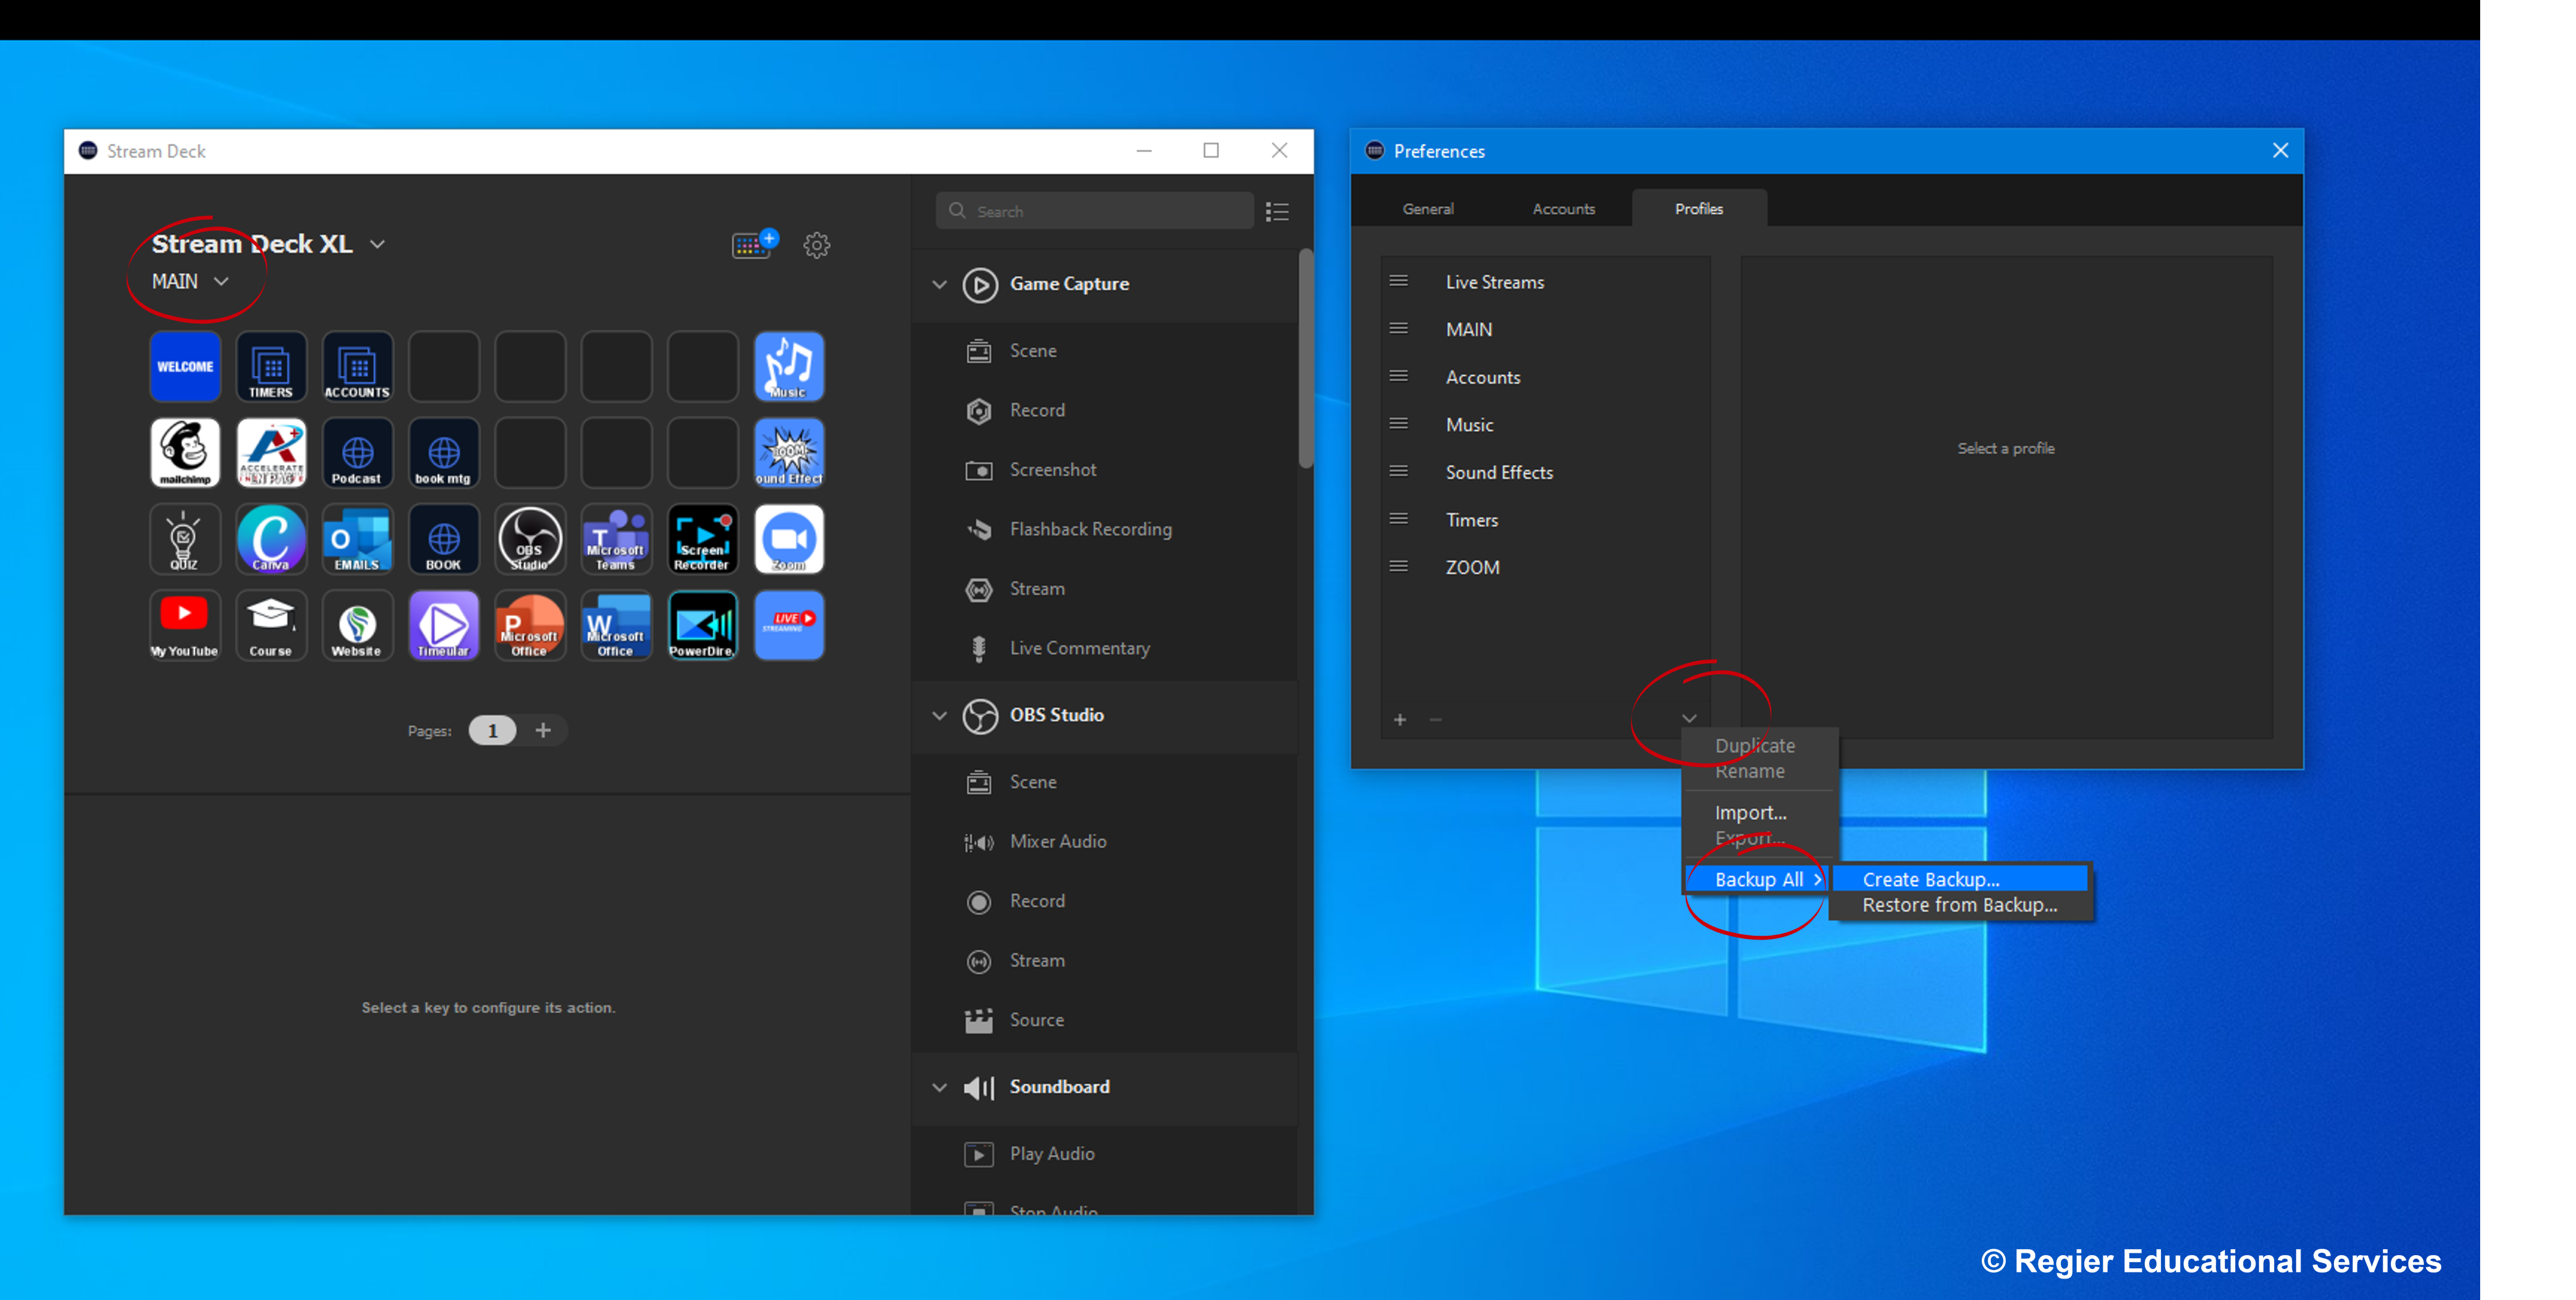
Task: Select Flashback Recording action
Action: 1105,529
